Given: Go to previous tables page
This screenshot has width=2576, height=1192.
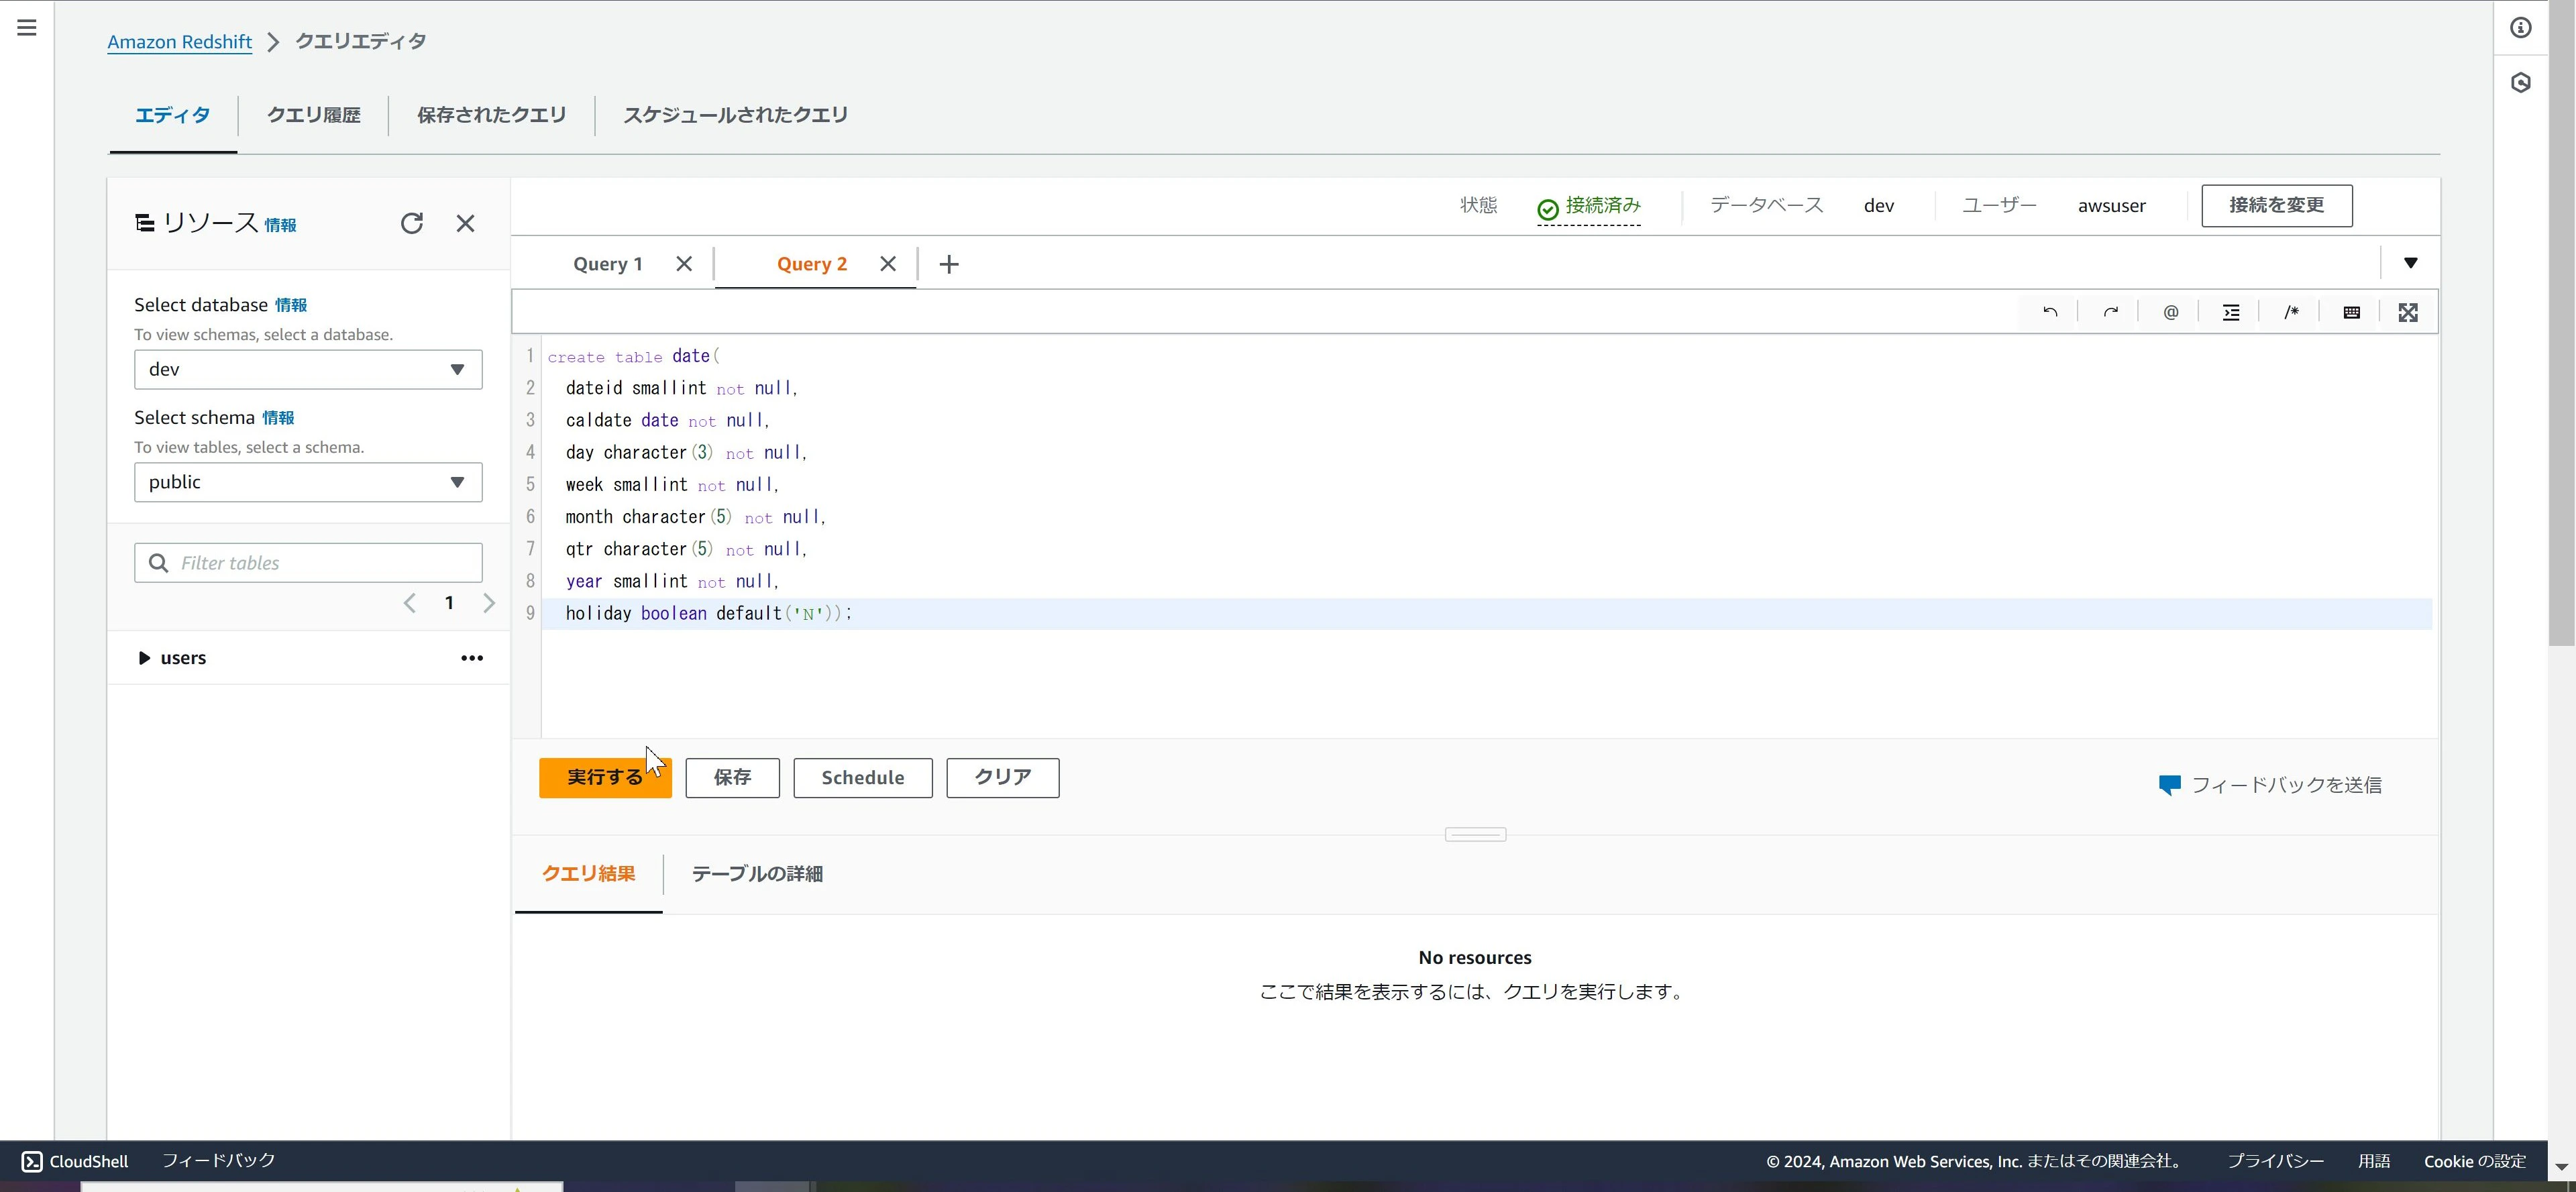Looking at the screenshot, I should 410,603.
